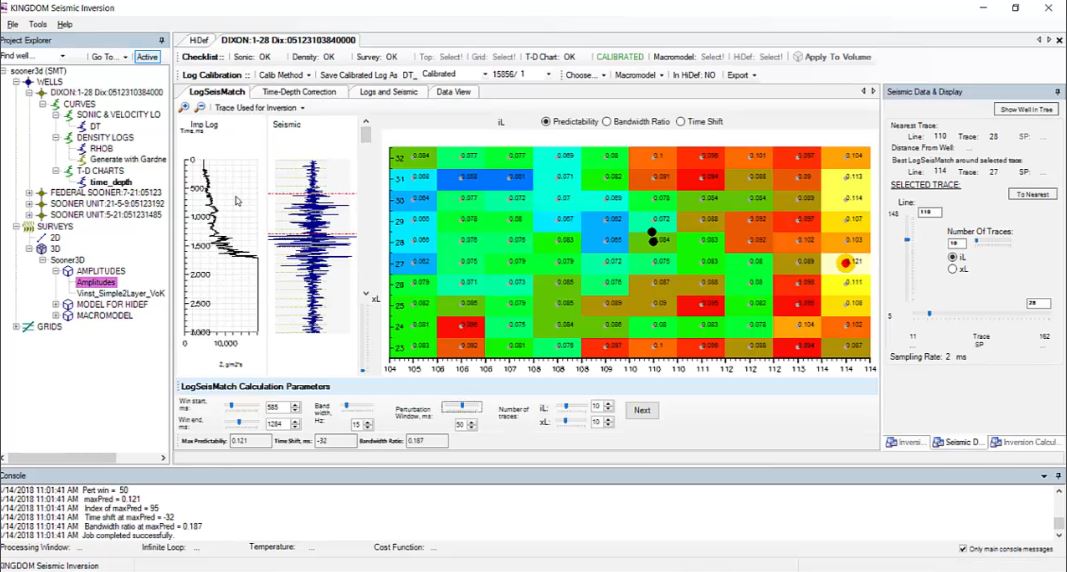
Task: Pin the Project Explorer panel
Action: pyautogui.click(x=162, y=40)
